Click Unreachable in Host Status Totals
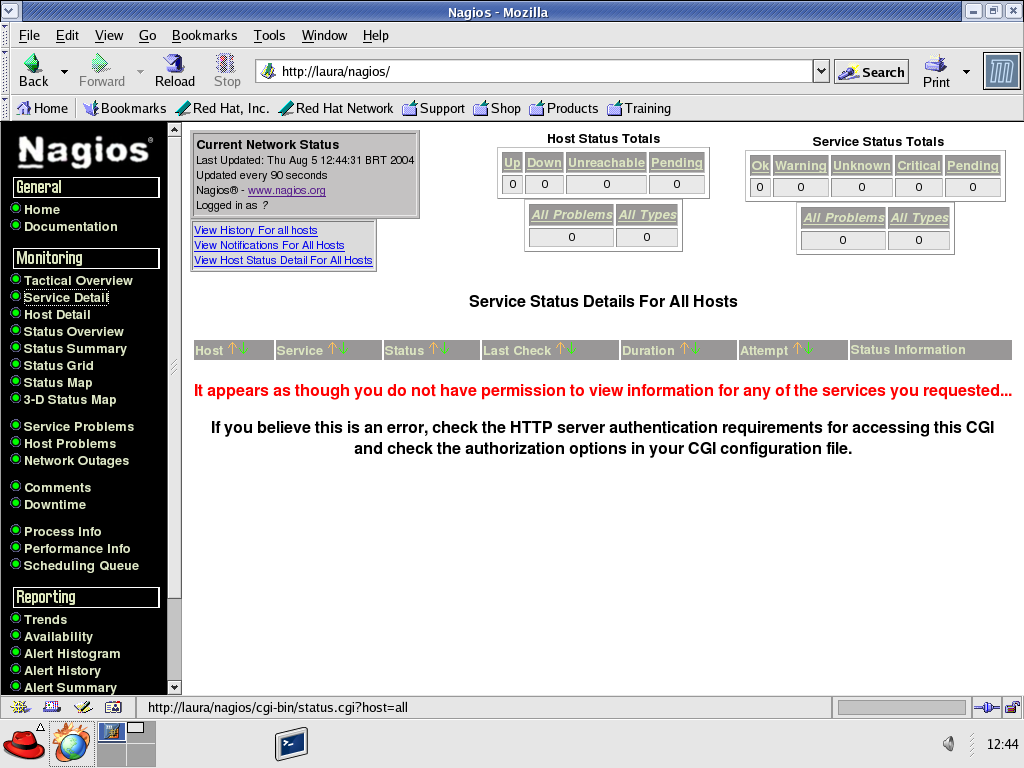This screenshot has height=768, width=1024. pos(606,163)
